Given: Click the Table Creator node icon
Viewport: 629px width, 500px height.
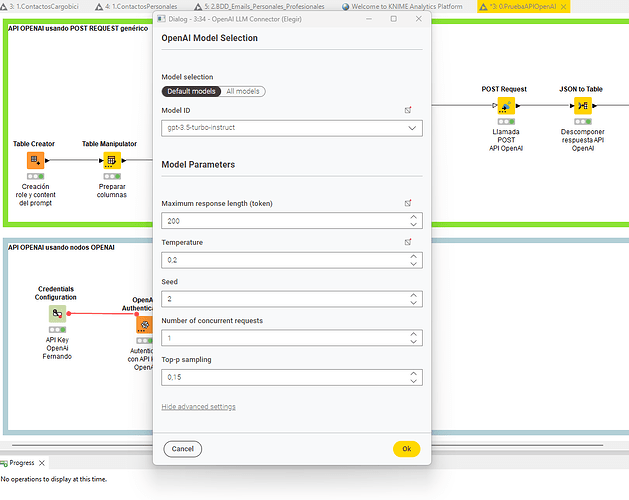Looking at the screenshot, I should click(35, 161).
